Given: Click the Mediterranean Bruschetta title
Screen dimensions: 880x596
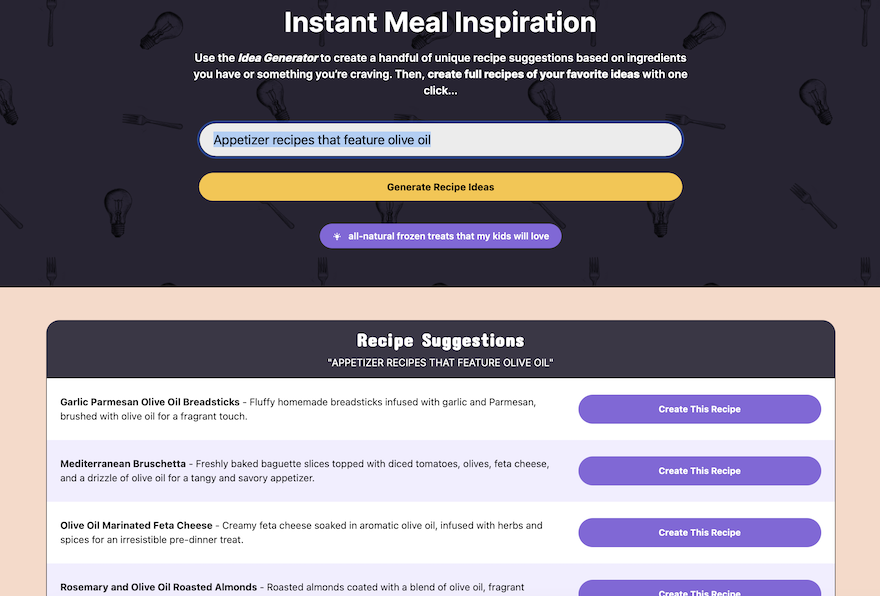Looking at the screenshot, I should point(123,464).
